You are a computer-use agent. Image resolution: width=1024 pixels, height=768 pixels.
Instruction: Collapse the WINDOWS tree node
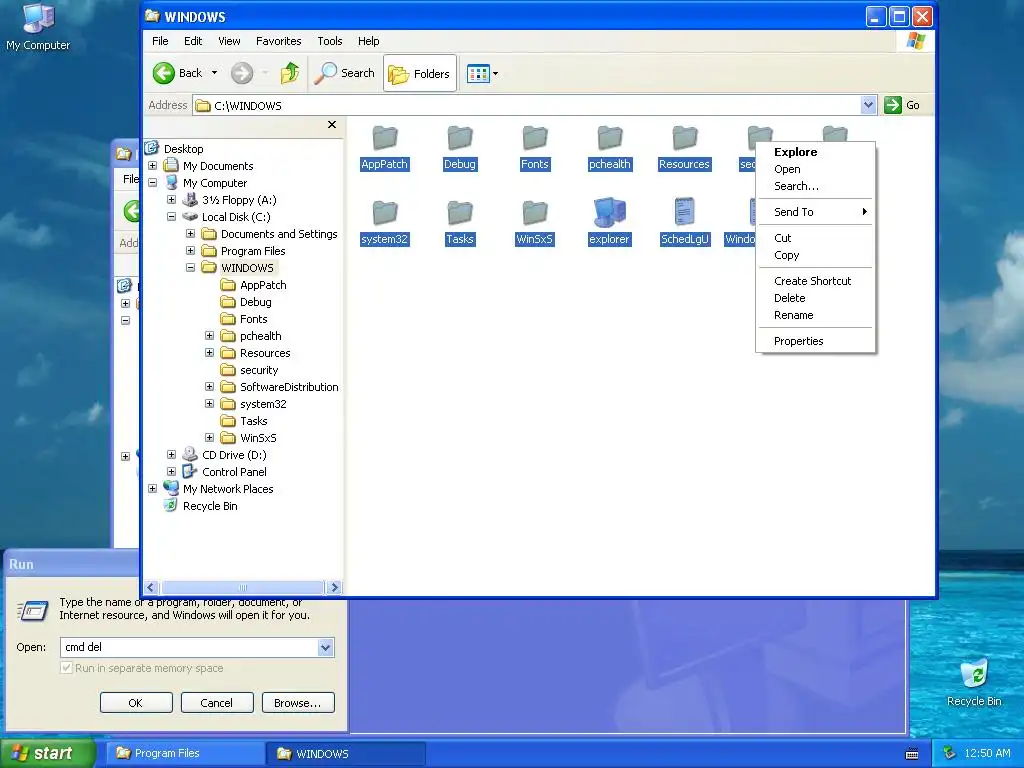click(x=190, y=268)
